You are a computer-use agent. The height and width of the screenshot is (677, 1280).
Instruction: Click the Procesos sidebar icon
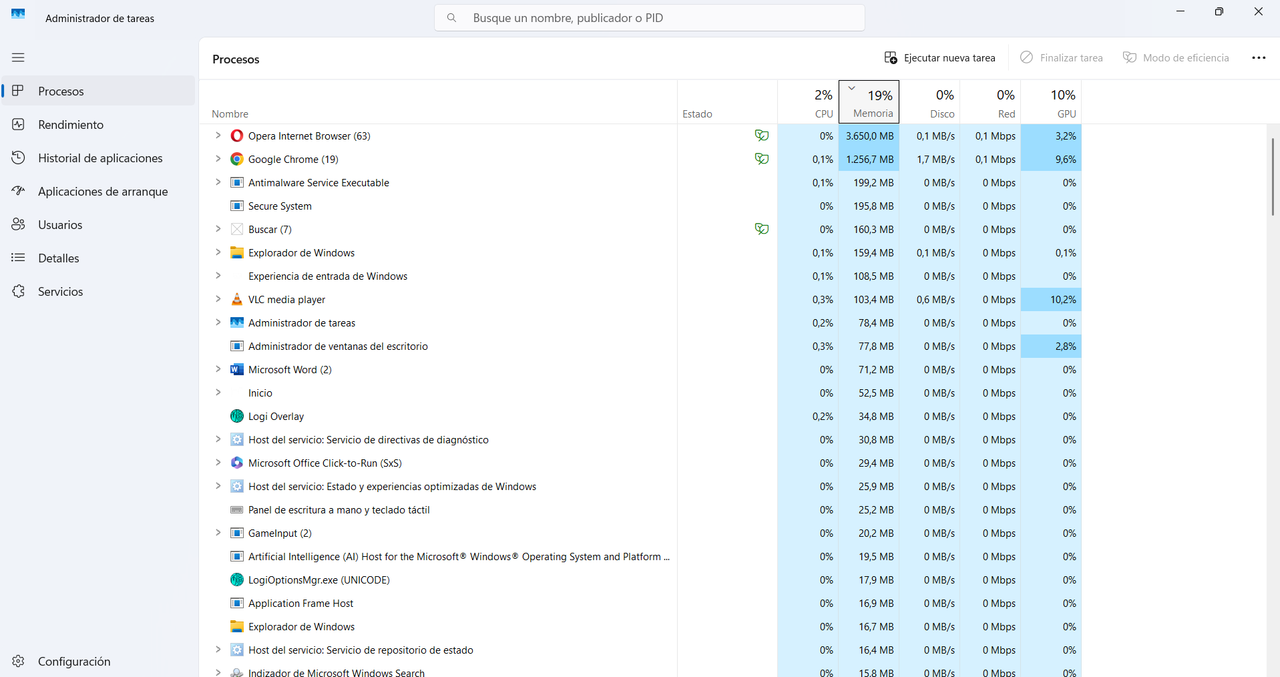18,91
